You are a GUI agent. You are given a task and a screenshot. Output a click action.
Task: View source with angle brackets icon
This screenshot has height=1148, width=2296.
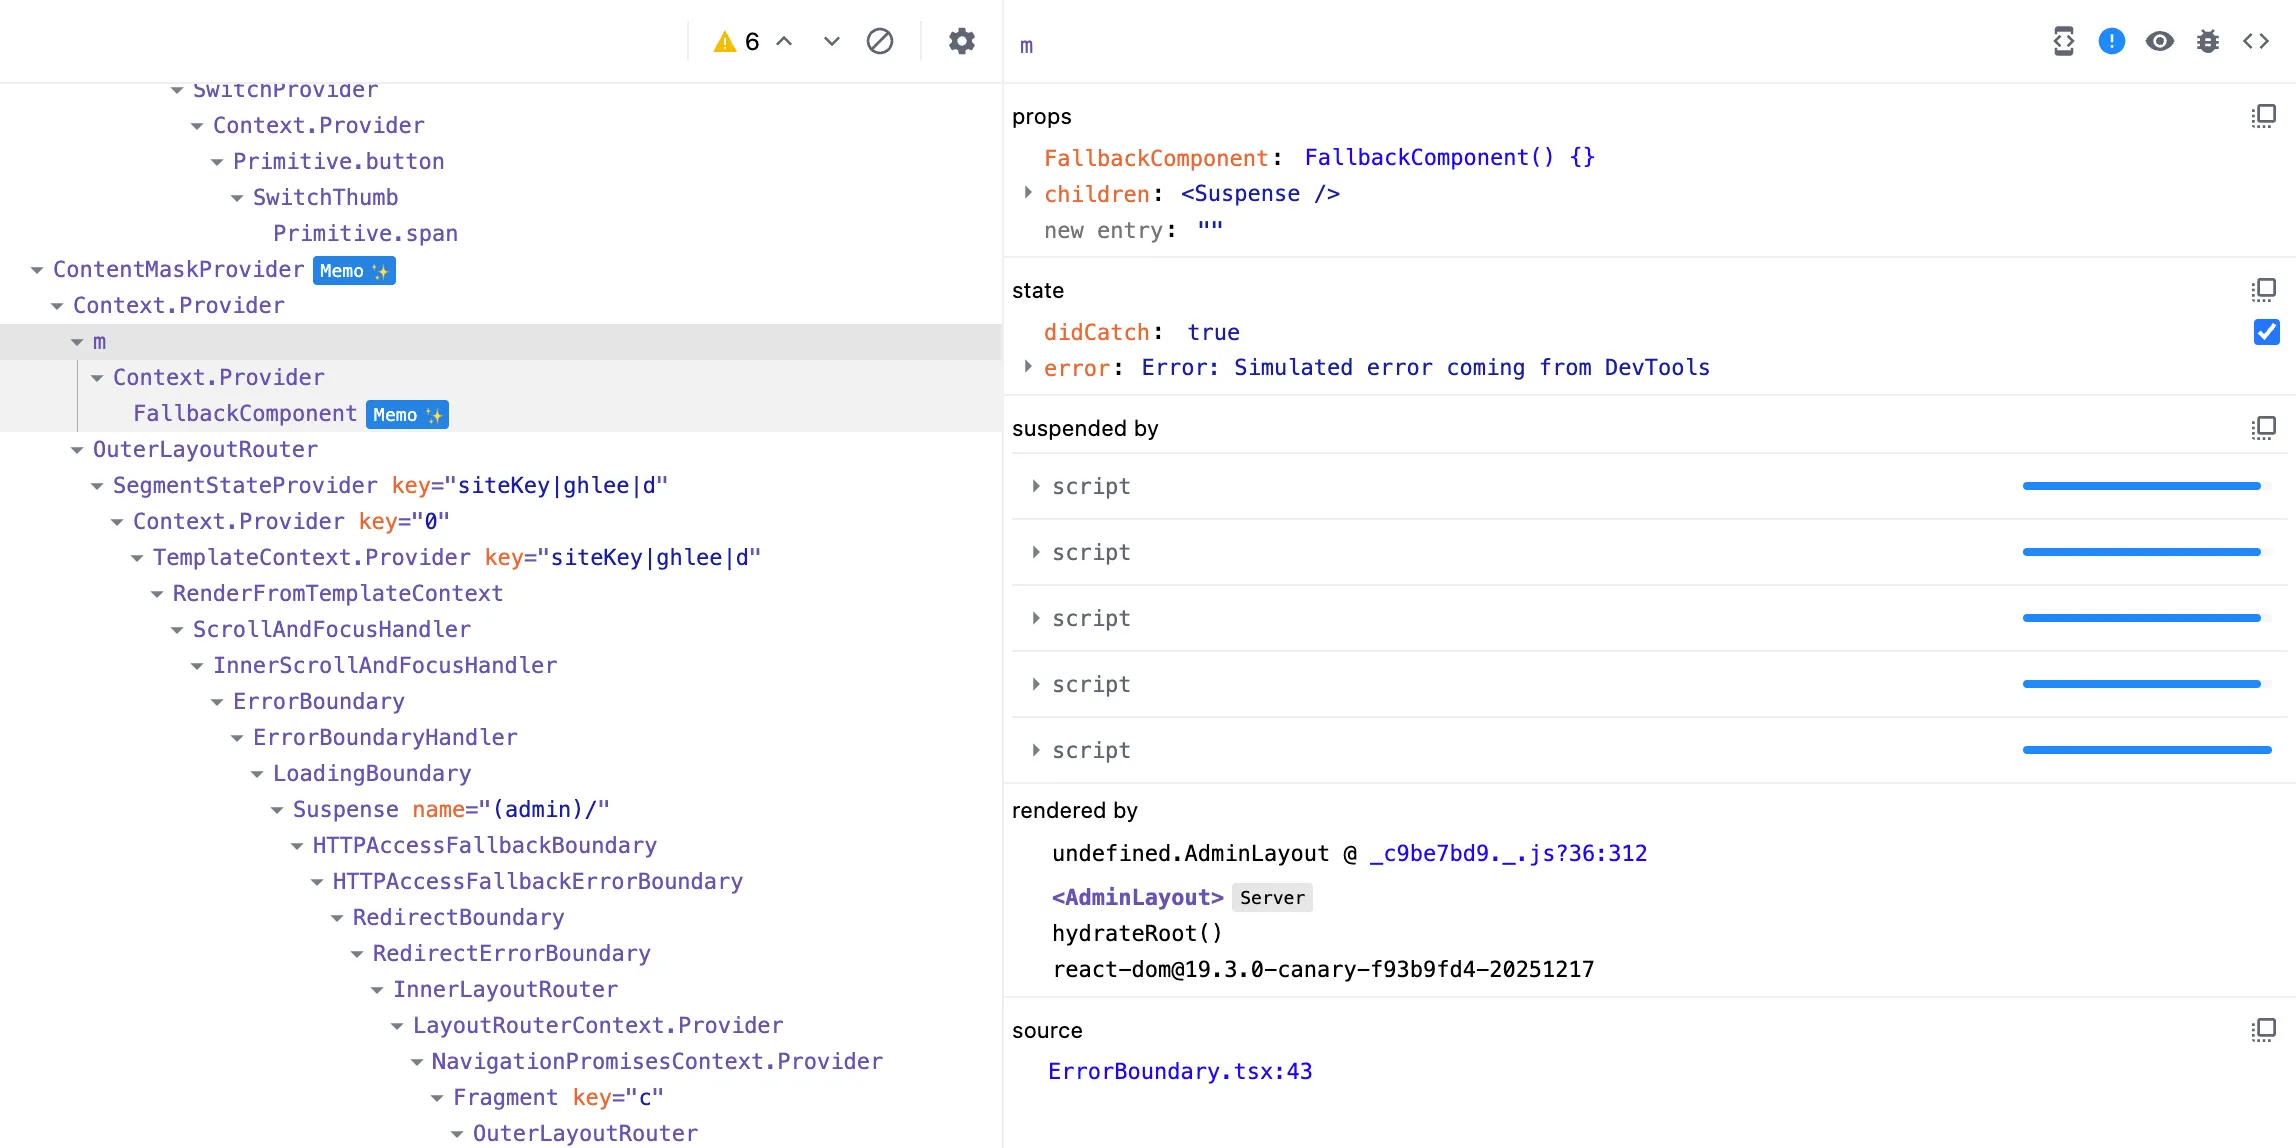click(2255, 41)
